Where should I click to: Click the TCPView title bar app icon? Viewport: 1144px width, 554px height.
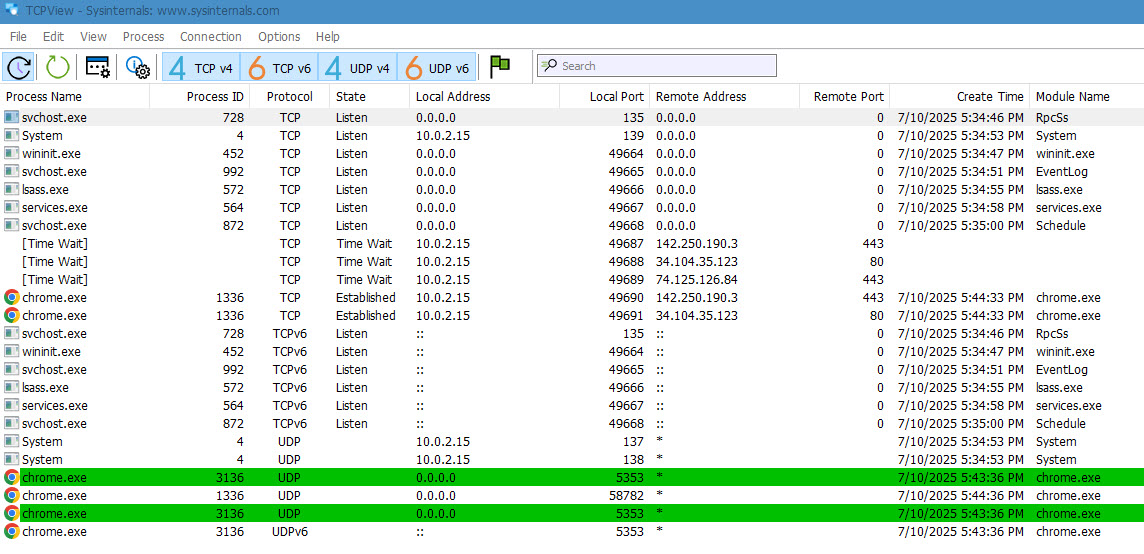pyautogui.click(x=11, y=11)
